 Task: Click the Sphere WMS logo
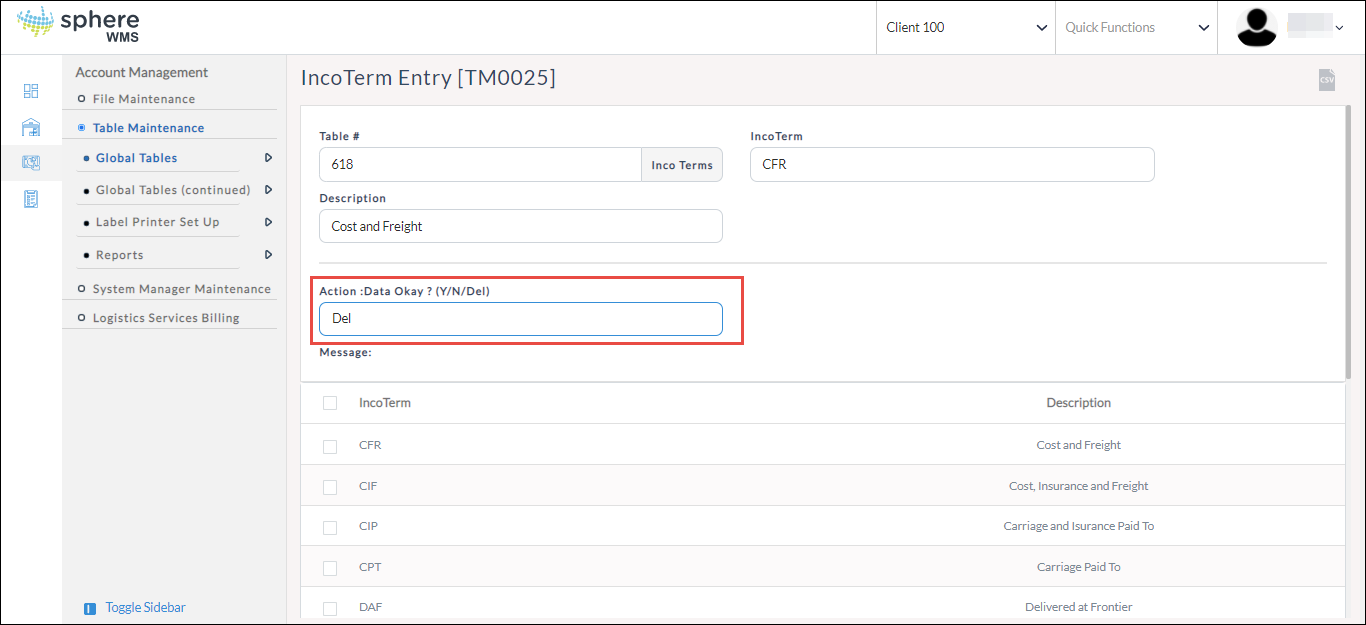click(x=78, y=27)
